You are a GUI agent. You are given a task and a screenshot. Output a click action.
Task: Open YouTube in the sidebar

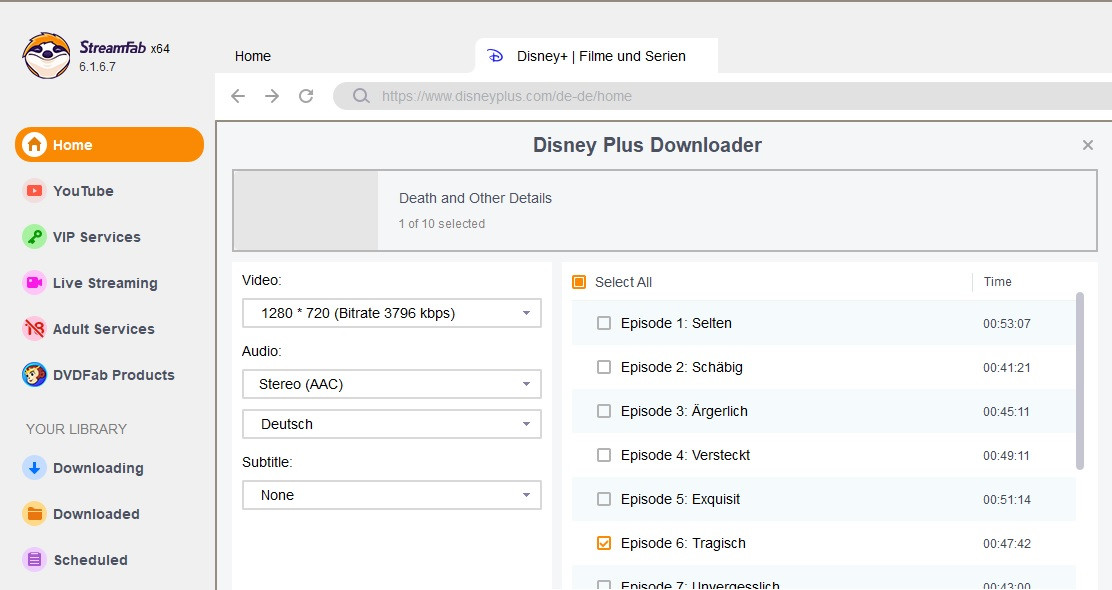tap(83, 191)
